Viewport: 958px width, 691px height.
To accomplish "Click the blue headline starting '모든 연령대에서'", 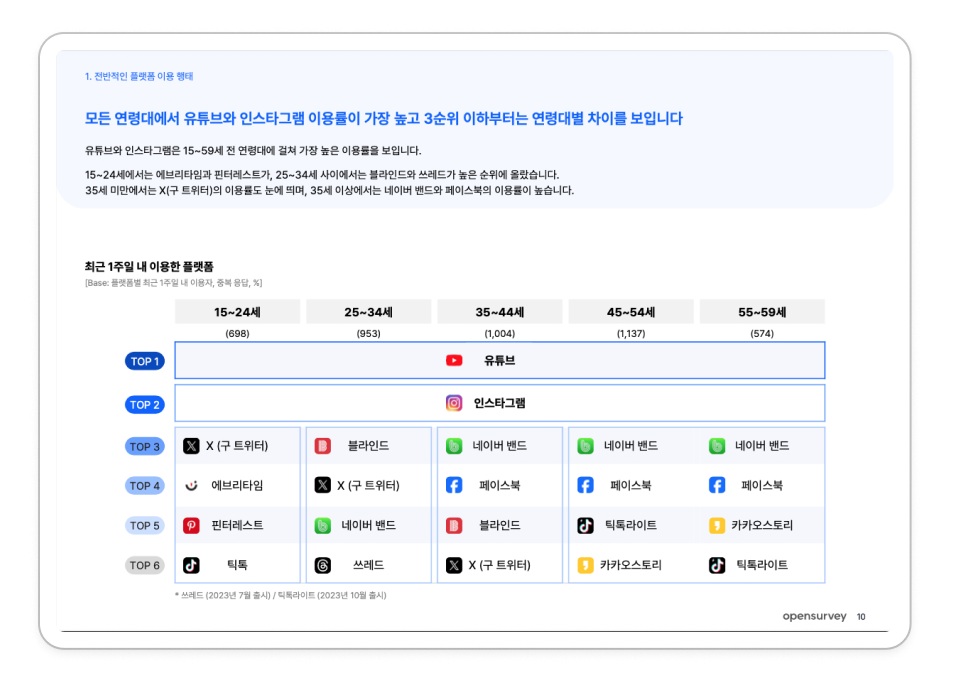I will coord(384,118).
